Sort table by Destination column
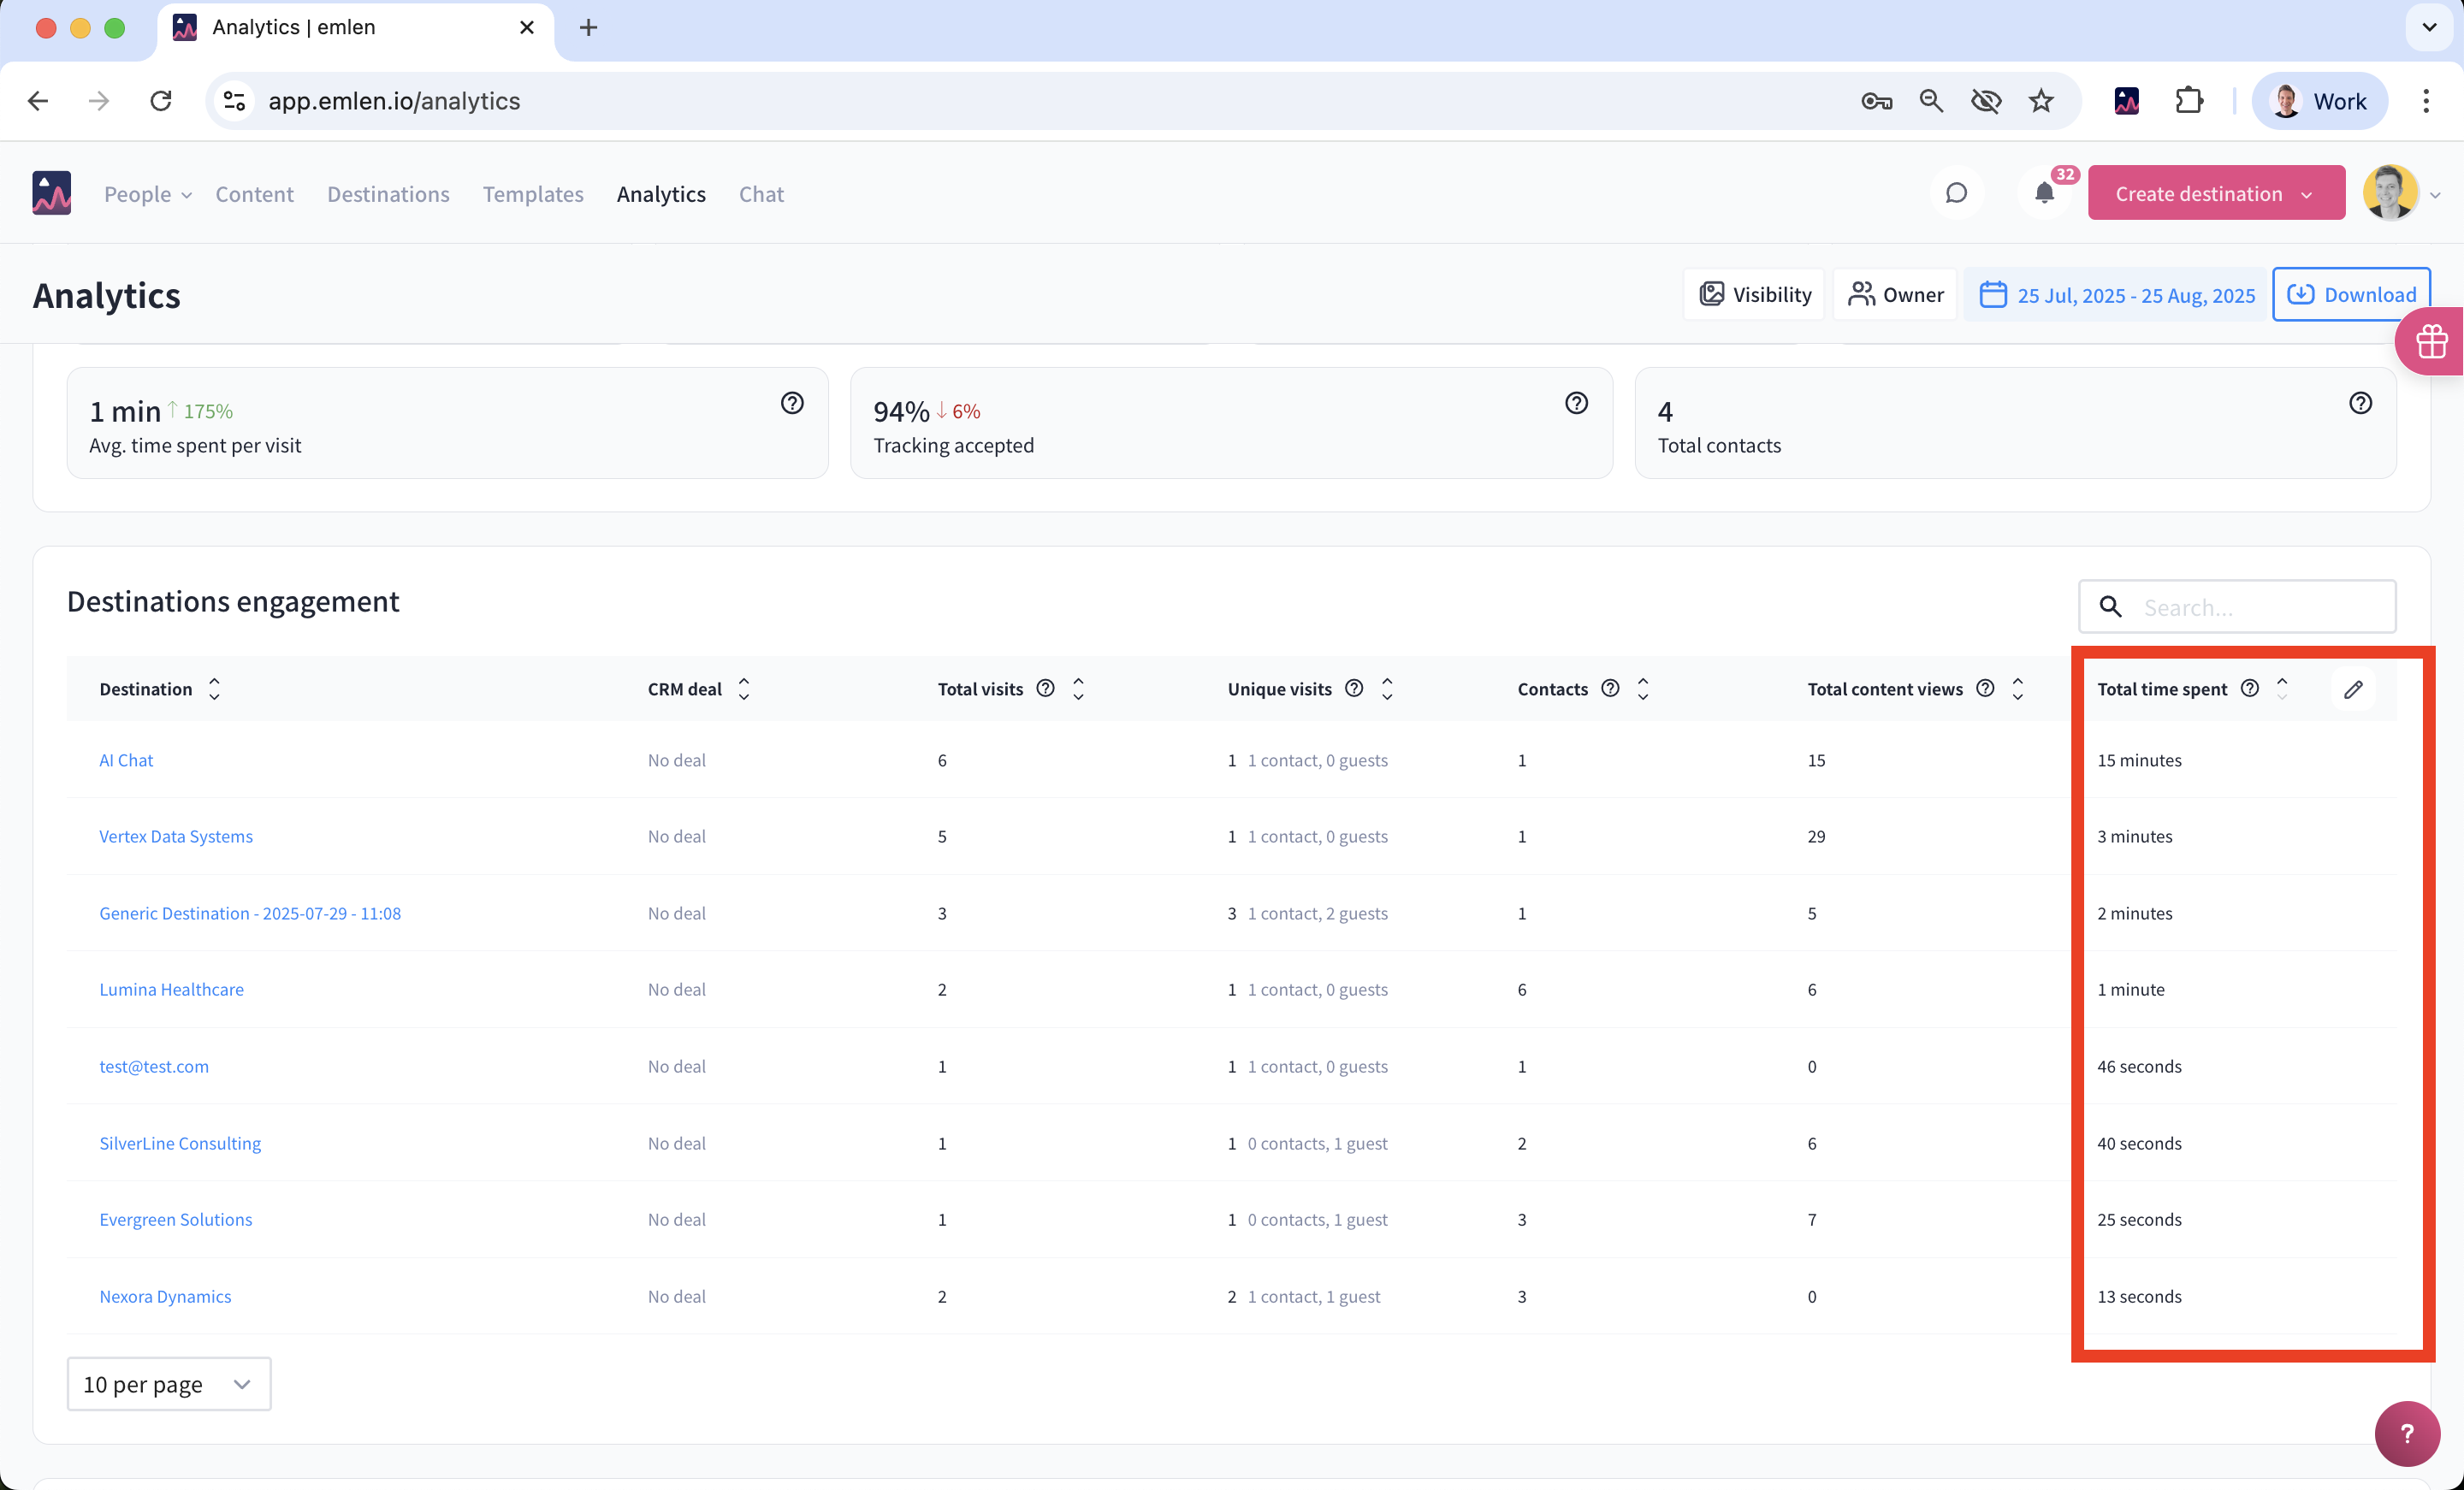This screenshot has width=2464, height=1490. click(x=214, y=689)
